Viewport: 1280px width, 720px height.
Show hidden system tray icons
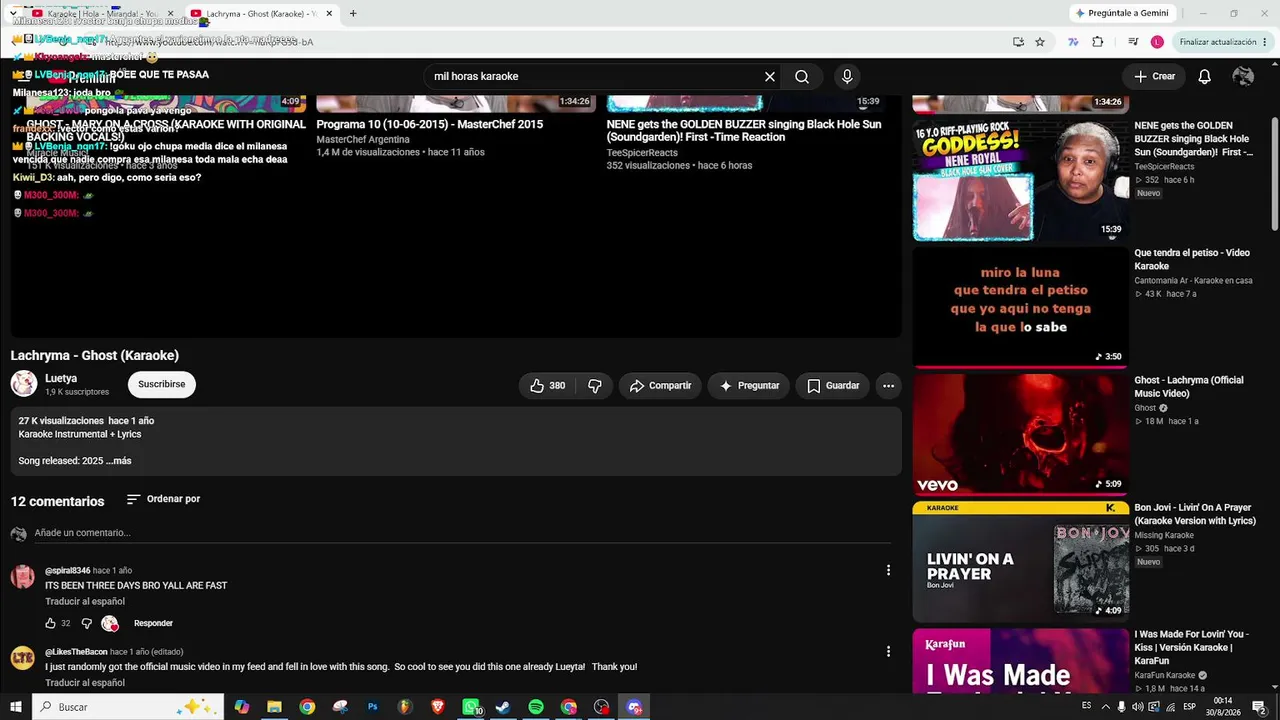point(1105,707)
